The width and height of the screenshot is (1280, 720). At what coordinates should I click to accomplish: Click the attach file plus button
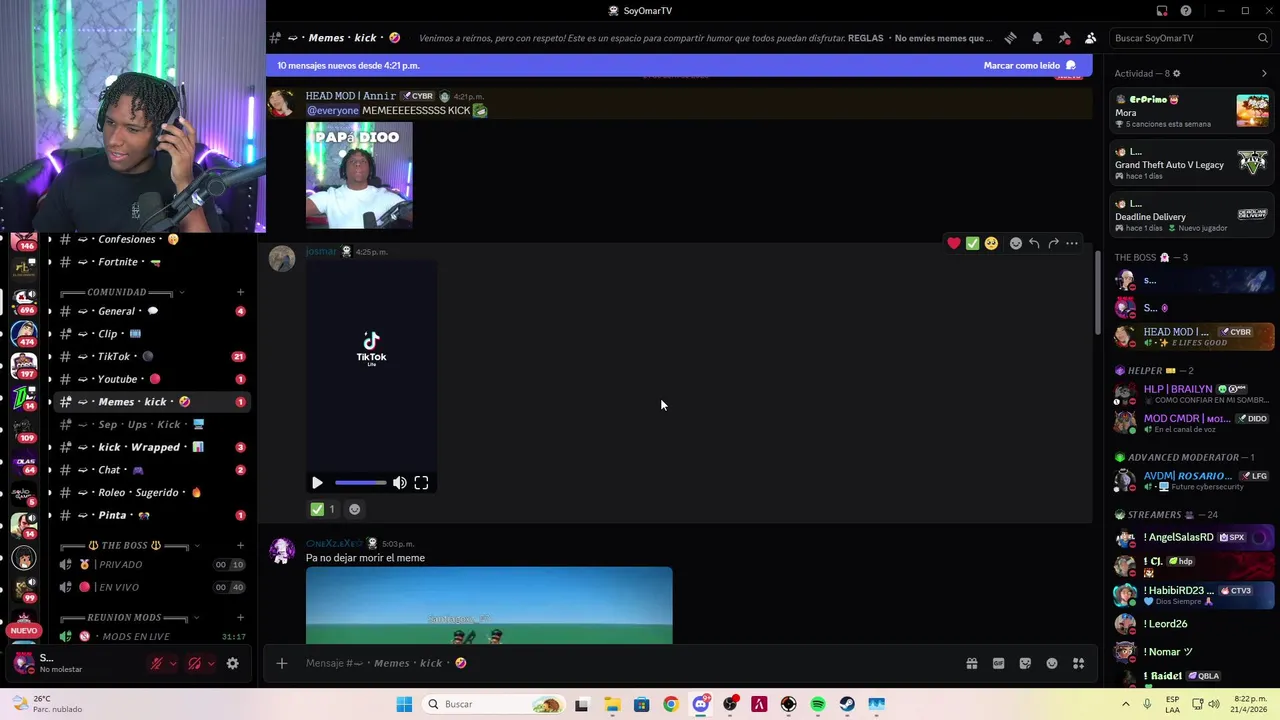click(x=282, y=663)
